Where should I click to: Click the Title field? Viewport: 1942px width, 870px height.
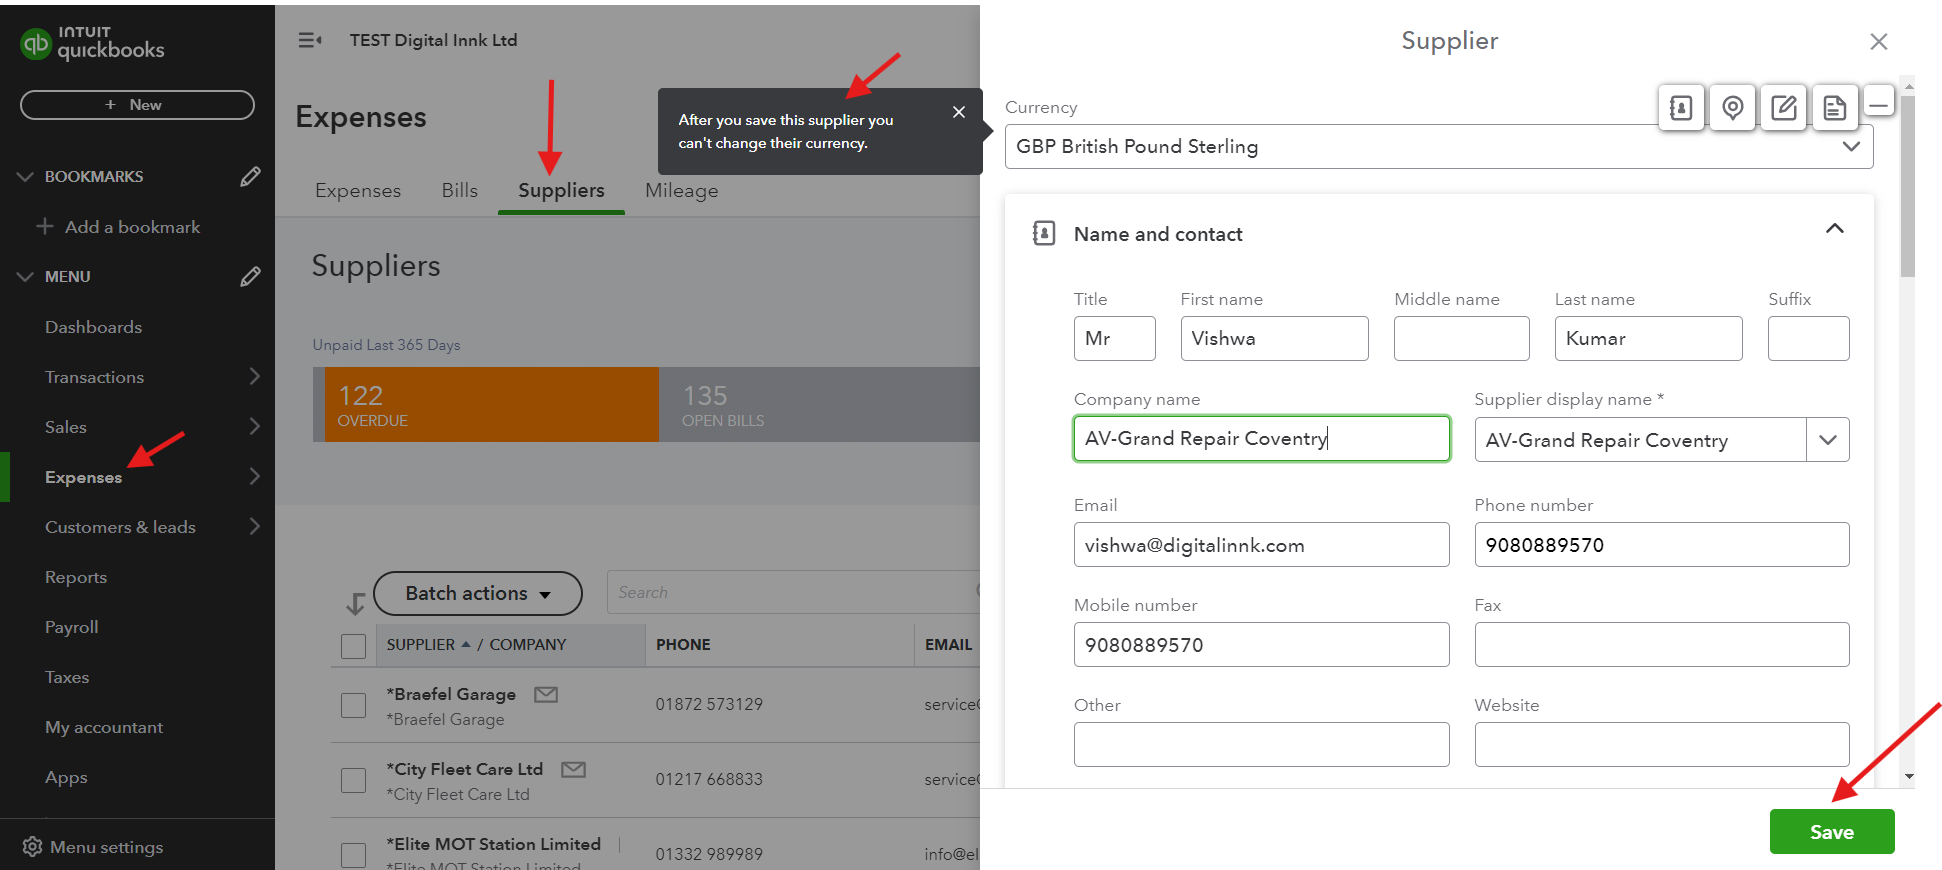(1114, 338)
